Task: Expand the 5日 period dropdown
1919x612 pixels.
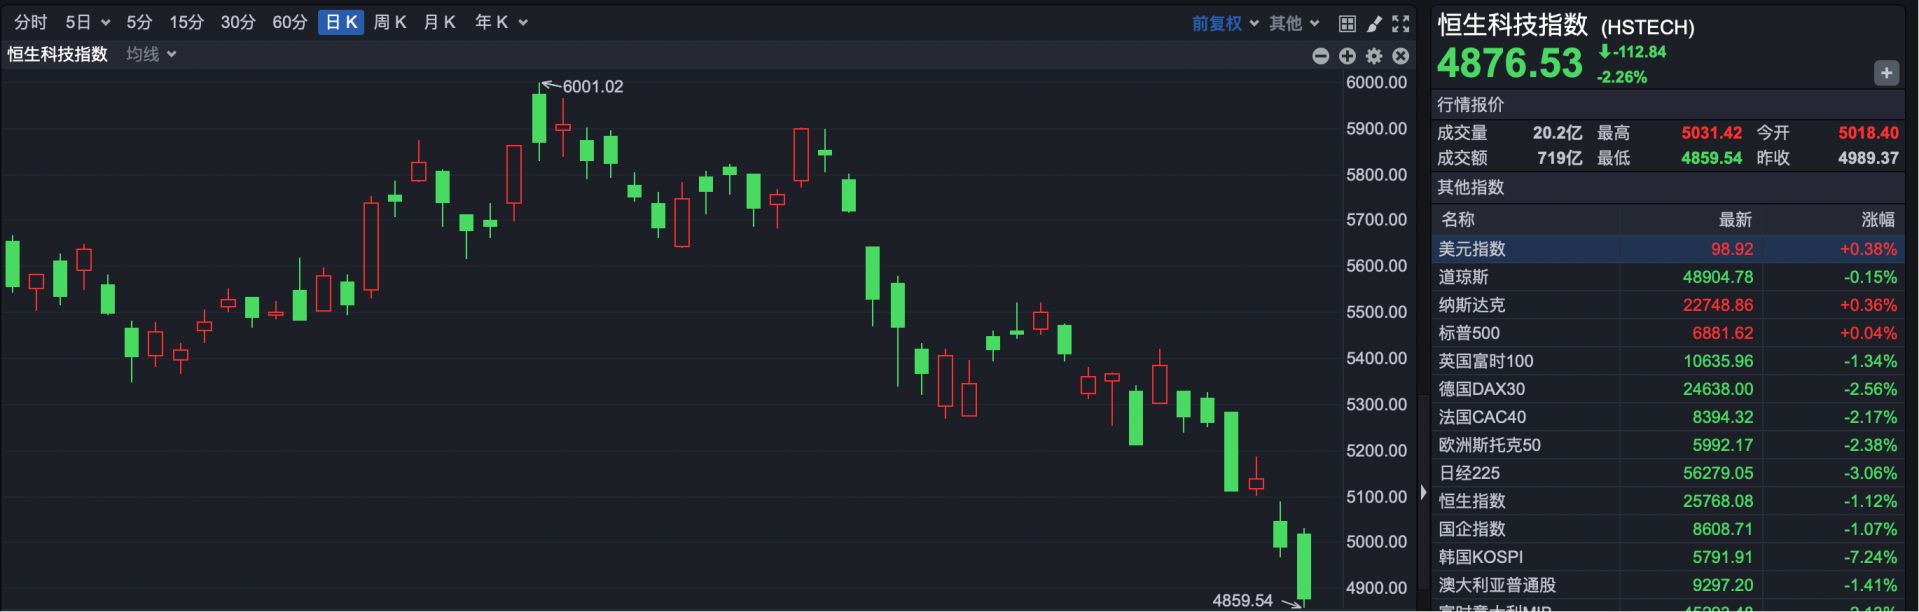Action: pos(87,22)
